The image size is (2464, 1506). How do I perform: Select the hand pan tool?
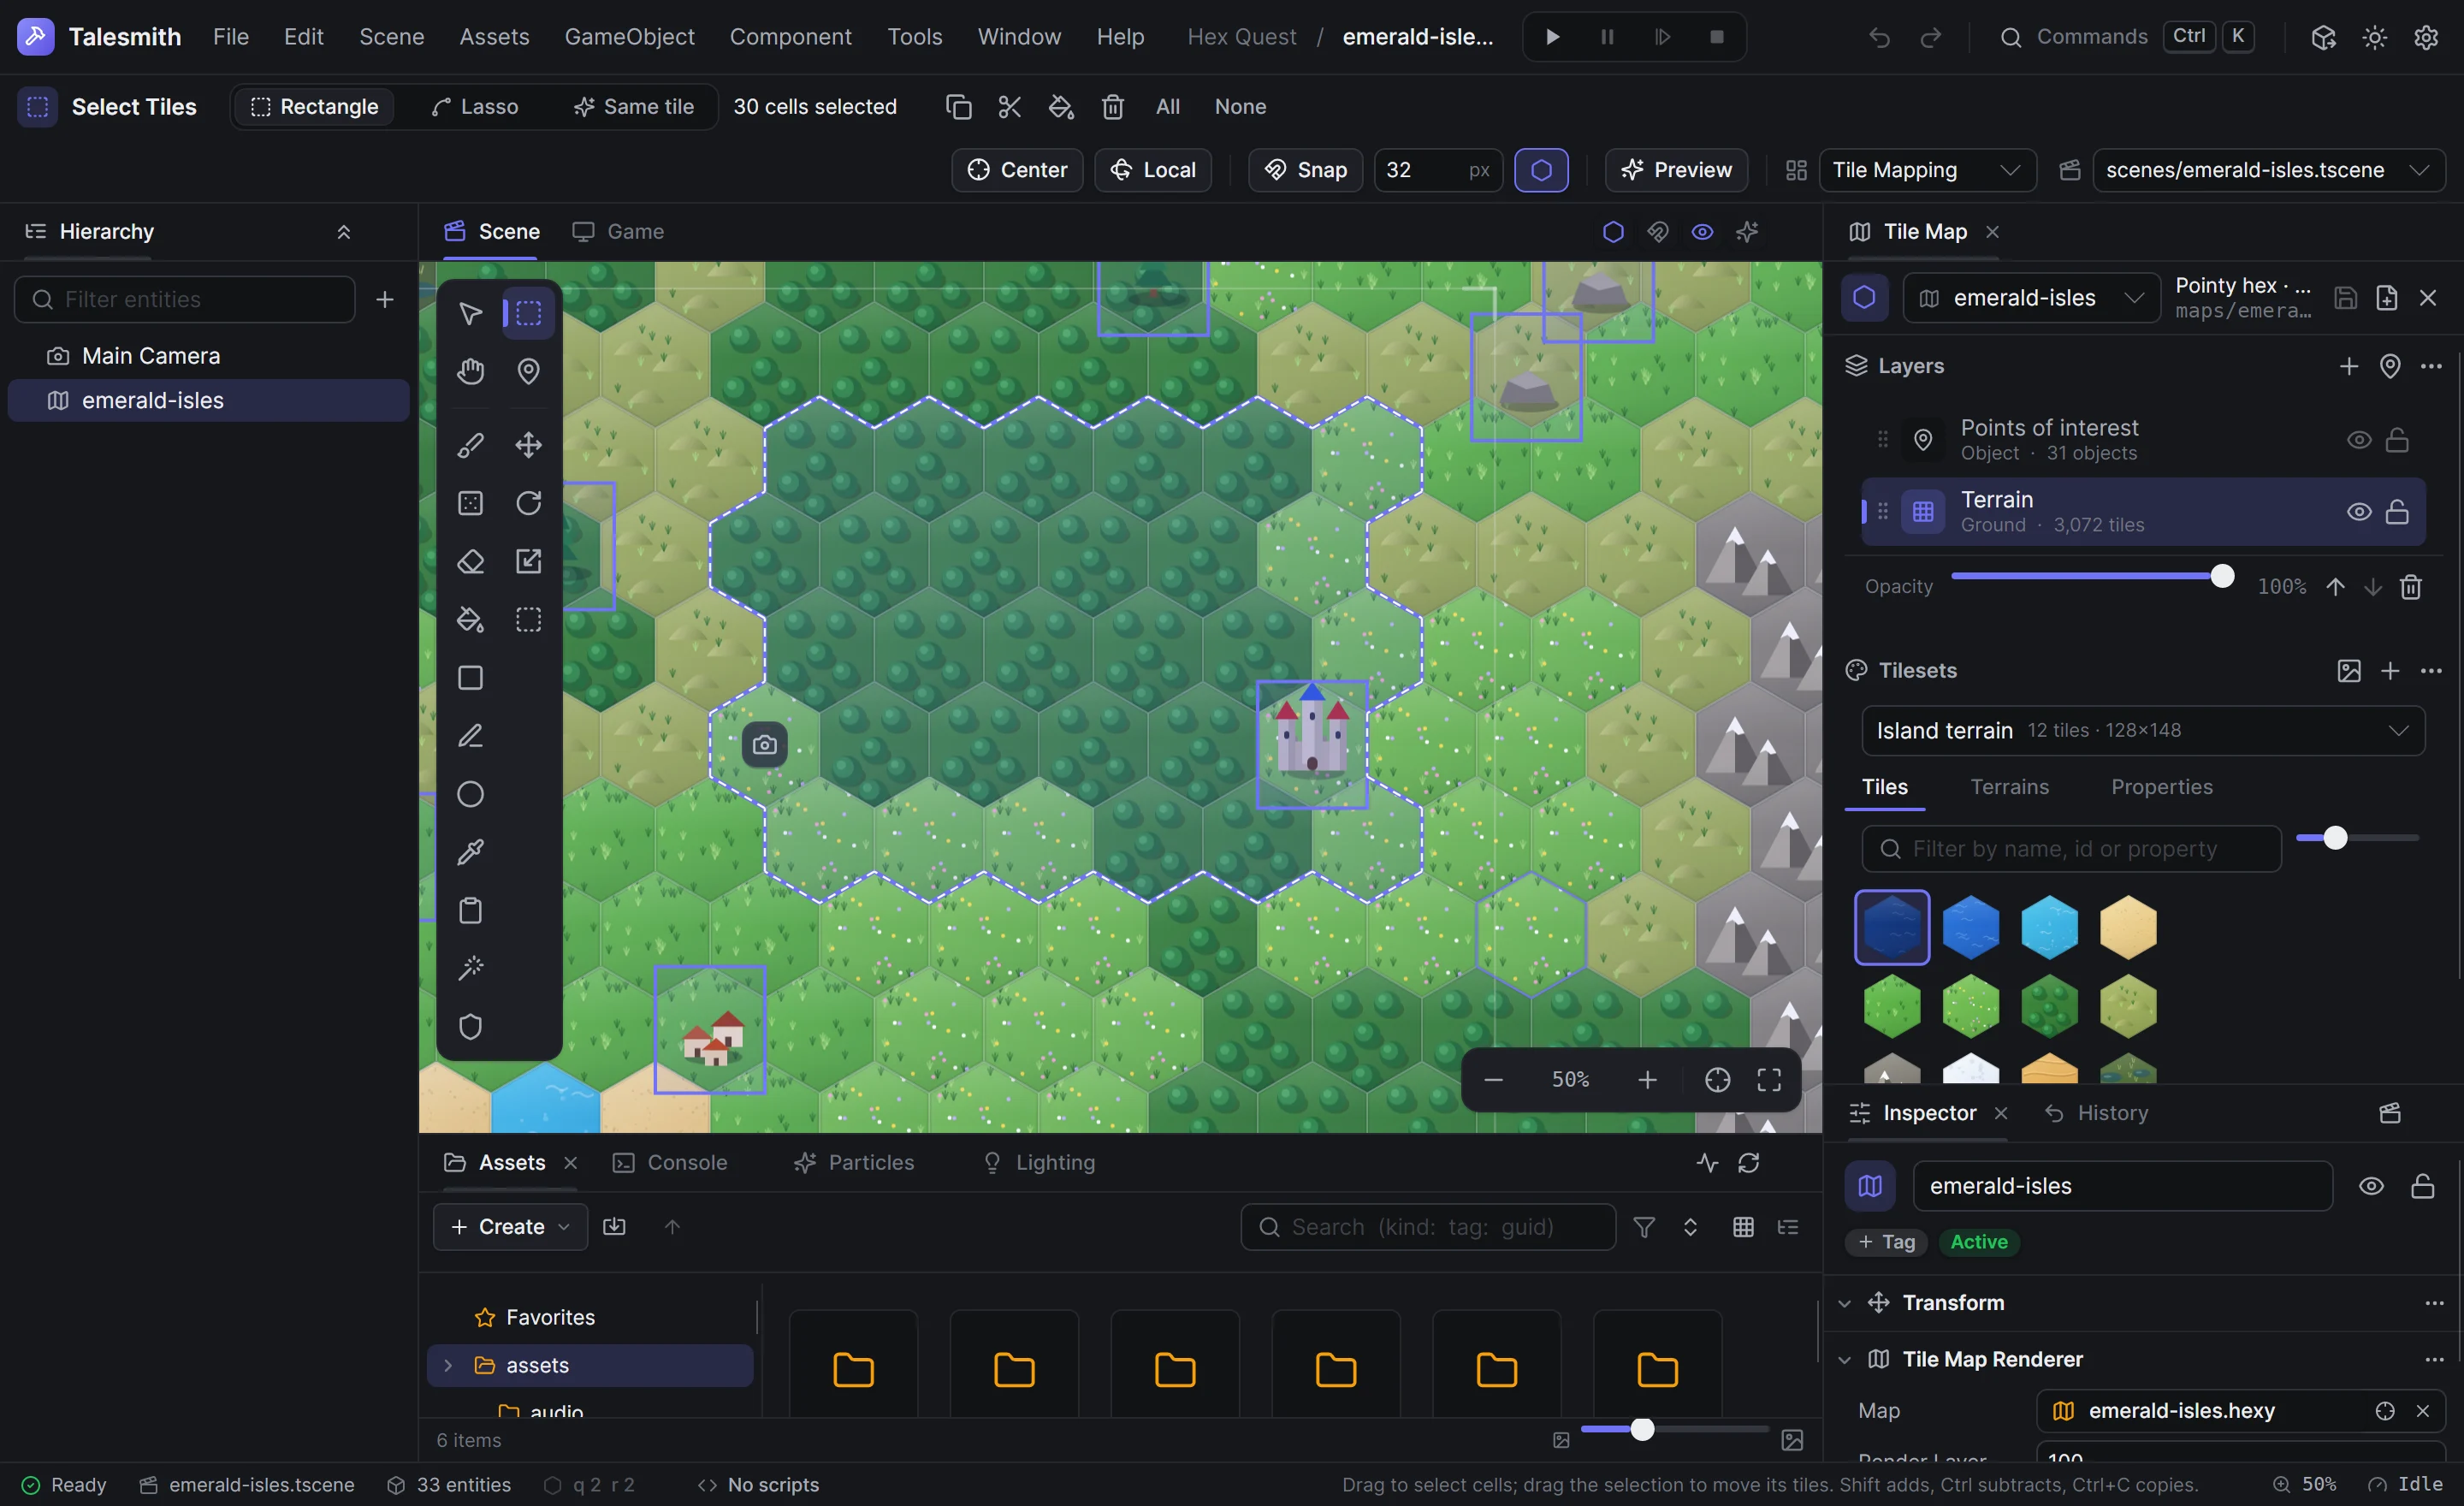pos(470,371)
